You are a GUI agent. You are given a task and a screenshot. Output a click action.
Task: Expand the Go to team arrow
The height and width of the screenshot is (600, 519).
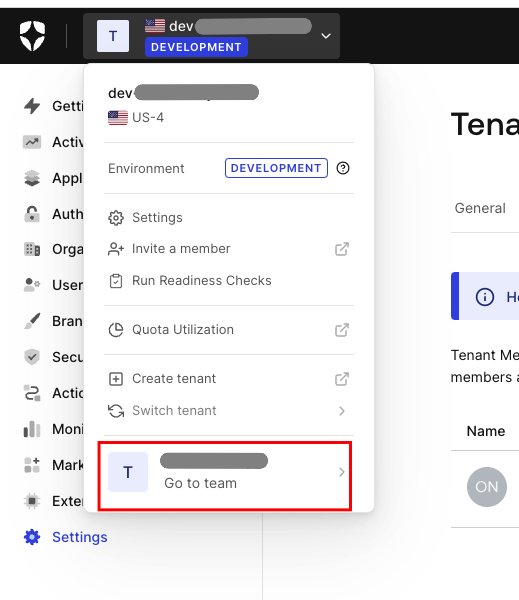coord(342,472)
